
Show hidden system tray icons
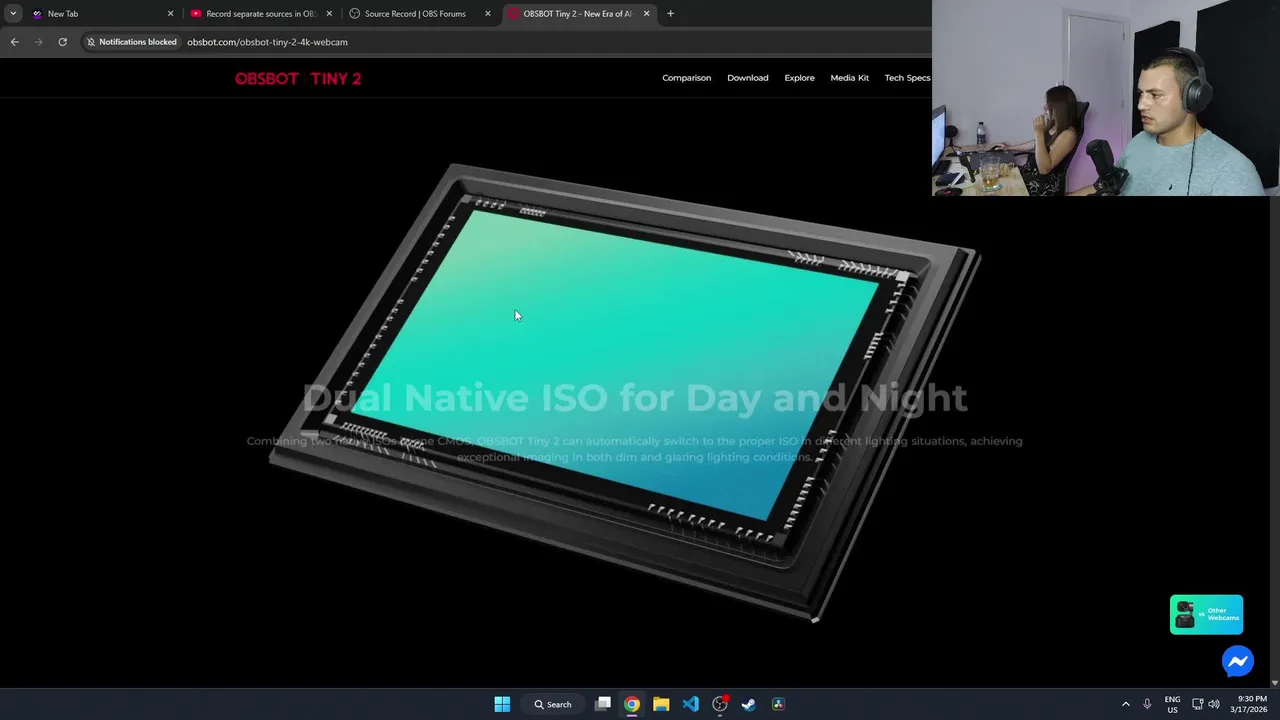(1125, 704)
